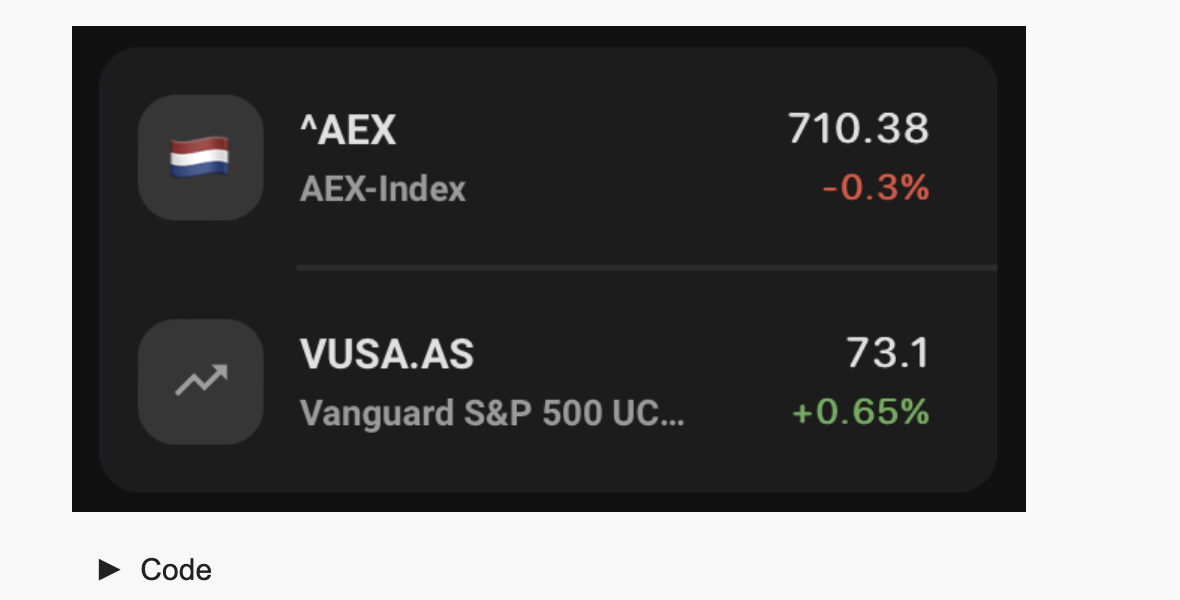The width and height of the screenshot is (1180, 600).
Task: Click the Vanguard S&P 500 fund name
Action: tap(492, 413)
